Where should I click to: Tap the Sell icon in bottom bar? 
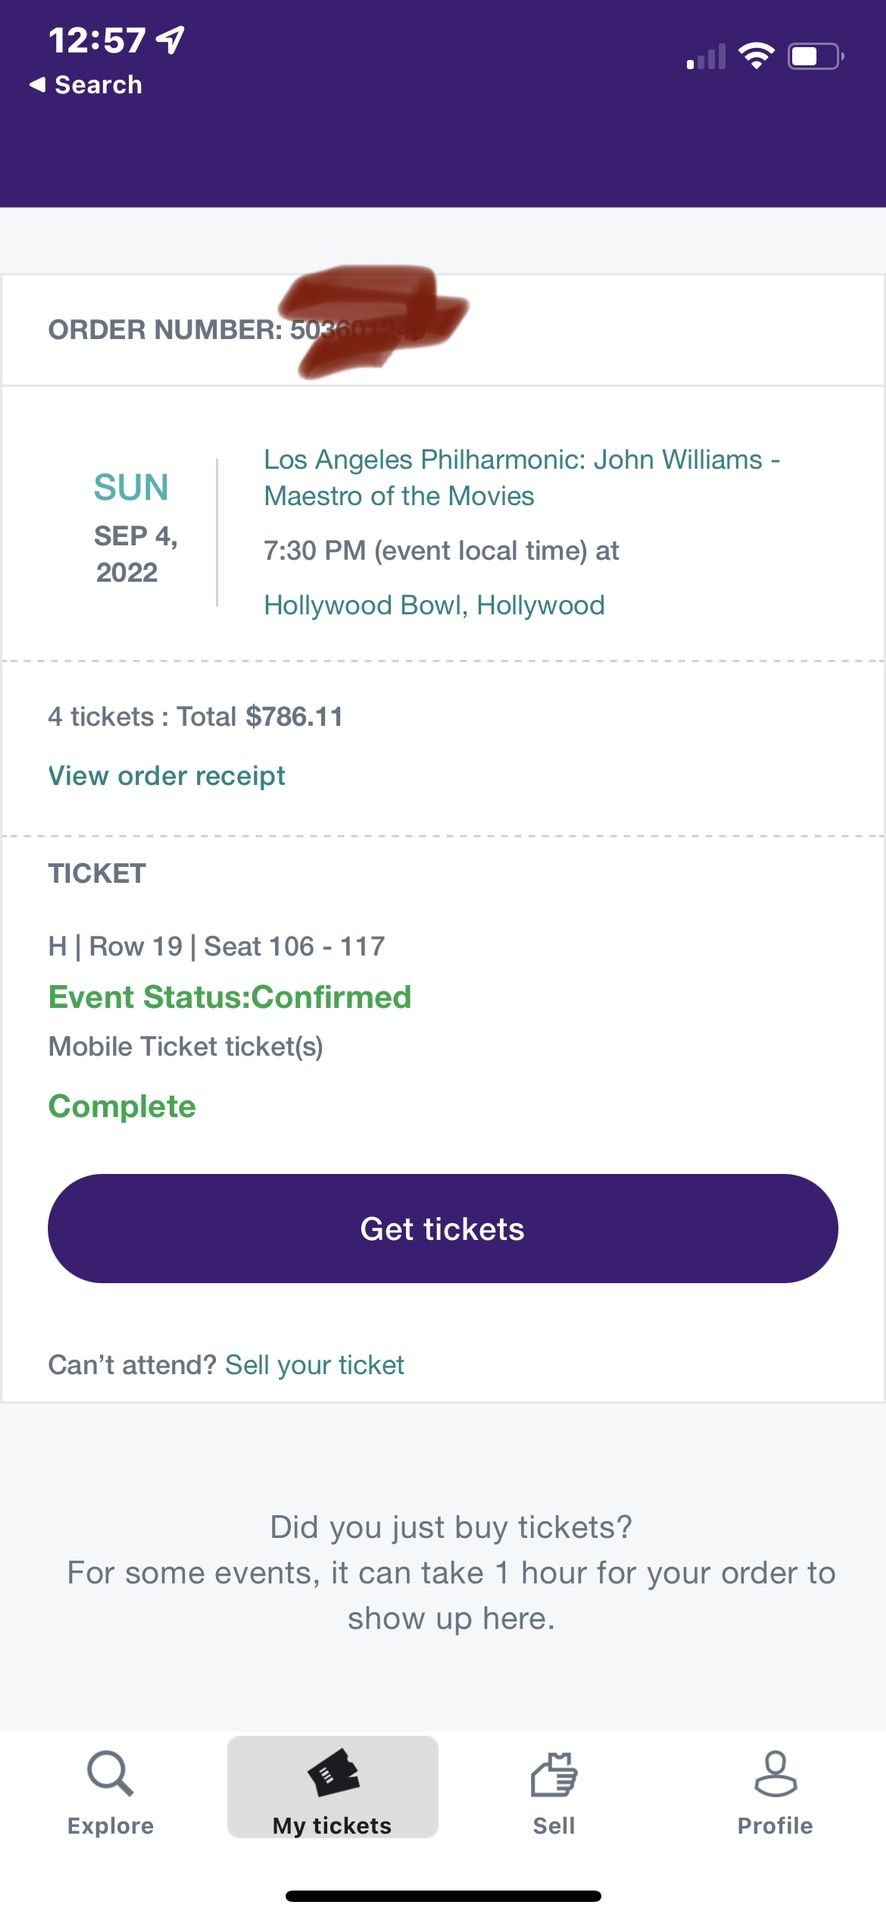coord(554,1775)
